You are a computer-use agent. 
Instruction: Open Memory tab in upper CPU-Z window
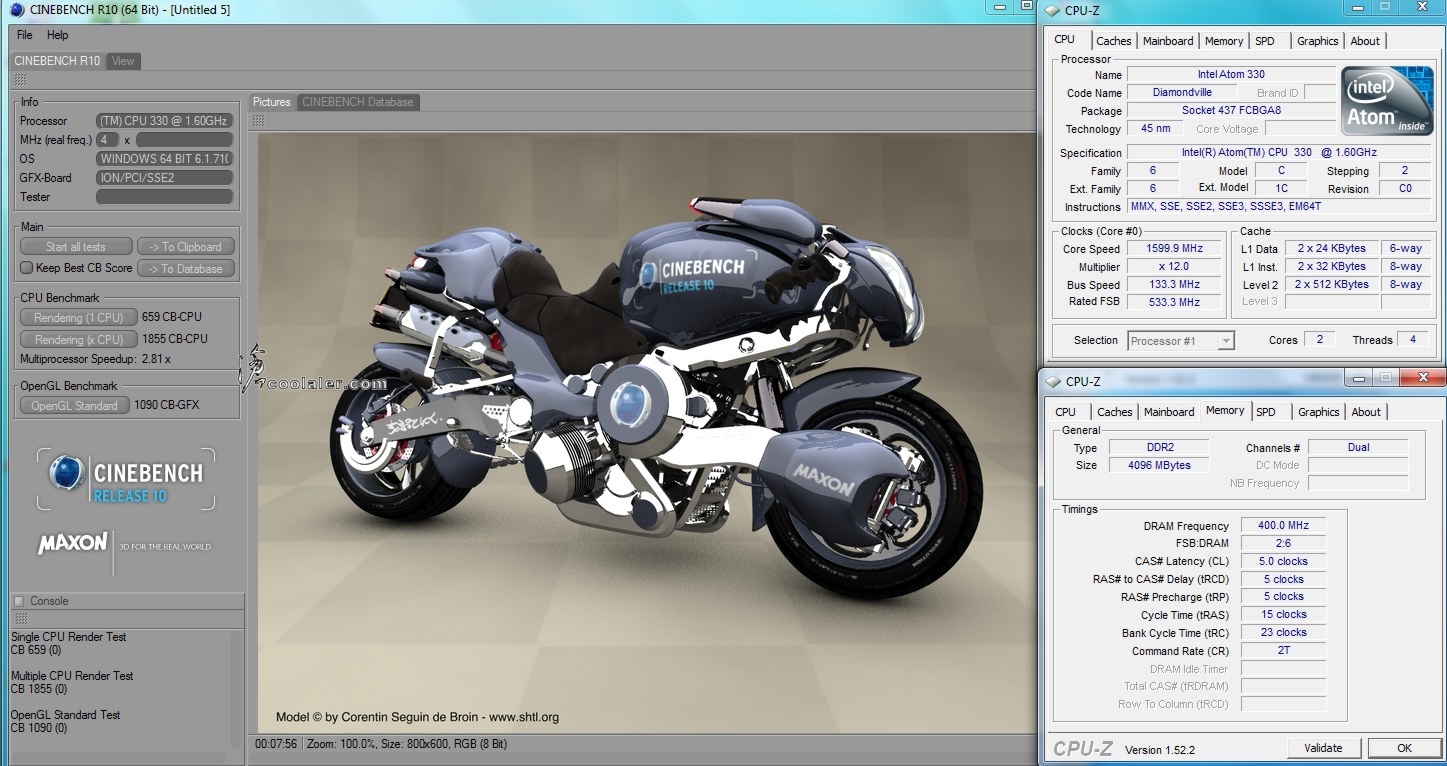click(1224, 41)
